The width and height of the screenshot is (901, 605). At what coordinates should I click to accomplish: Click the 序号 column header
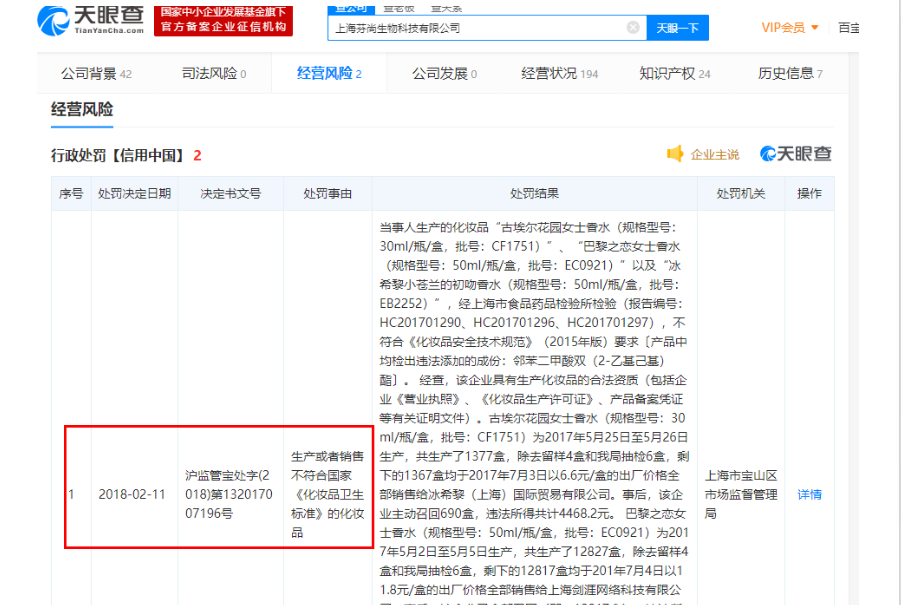tap(71, 194)
